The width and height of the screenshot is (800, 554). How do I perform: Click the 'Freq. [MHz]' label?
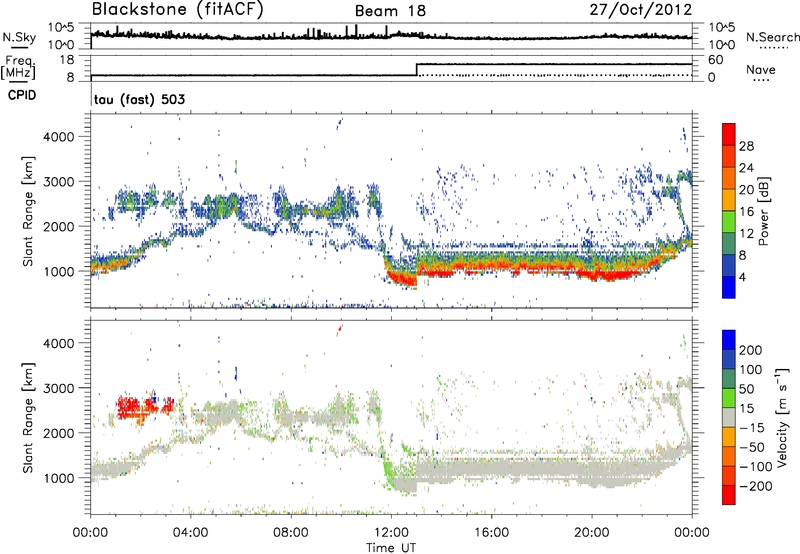pyautogui.click(x=20, y=67)
